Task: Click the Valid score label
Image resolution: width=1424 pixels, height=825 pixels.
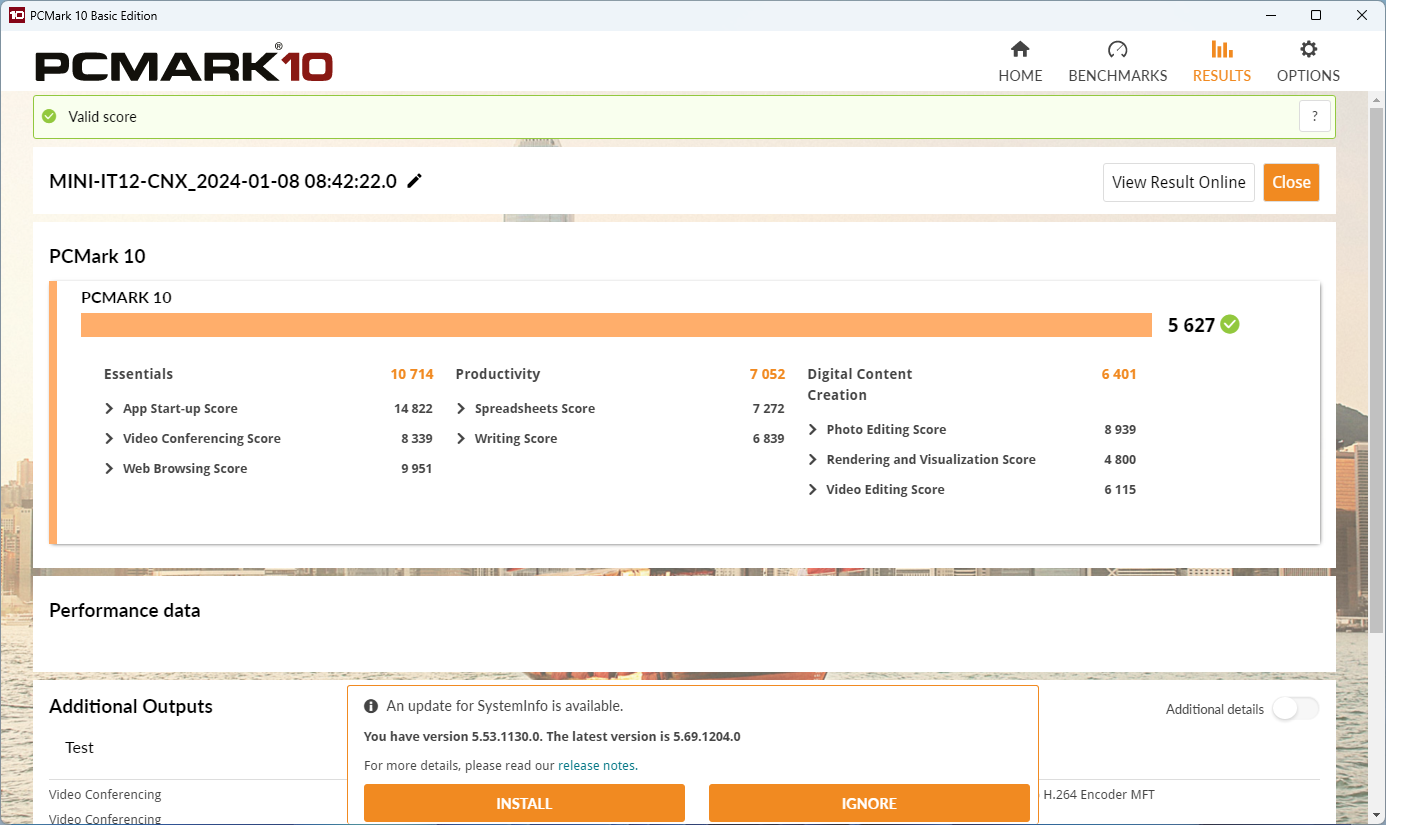Action: [x=103, y=117]
